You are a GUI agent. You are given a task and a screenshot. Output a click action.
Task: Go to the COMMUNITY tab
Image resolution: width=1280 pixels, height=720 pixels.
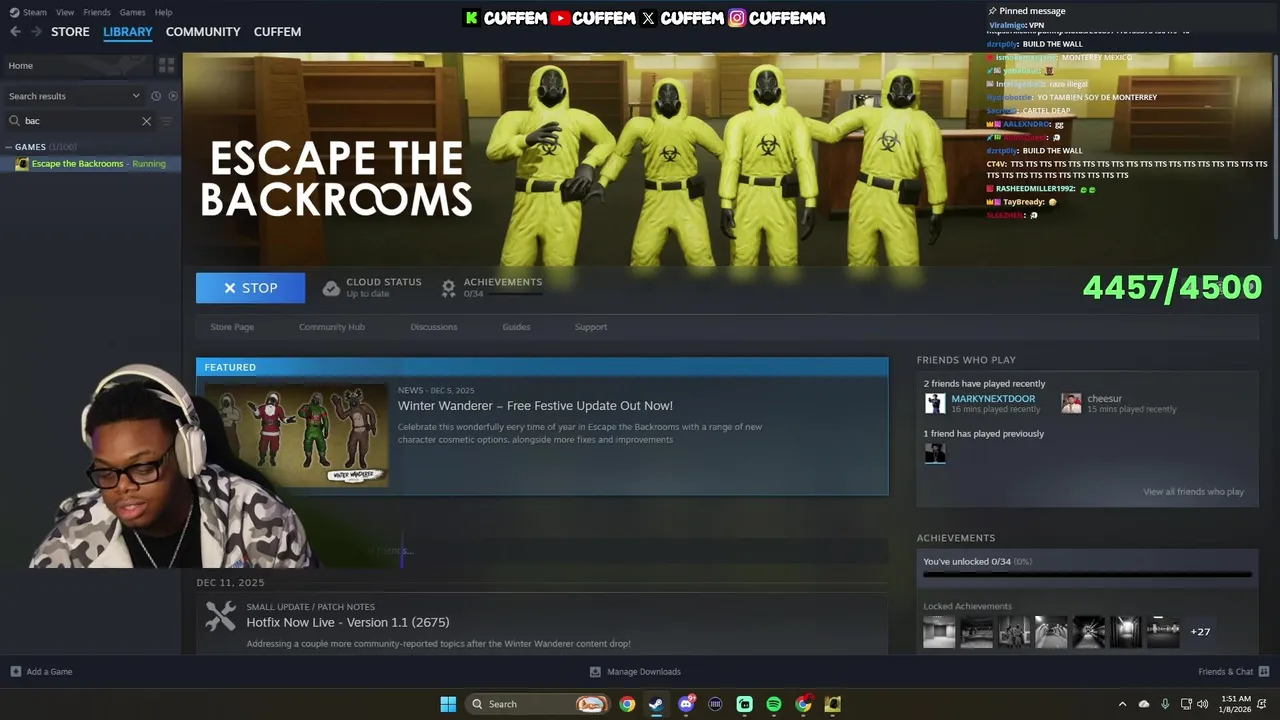(x=203, y=32)
